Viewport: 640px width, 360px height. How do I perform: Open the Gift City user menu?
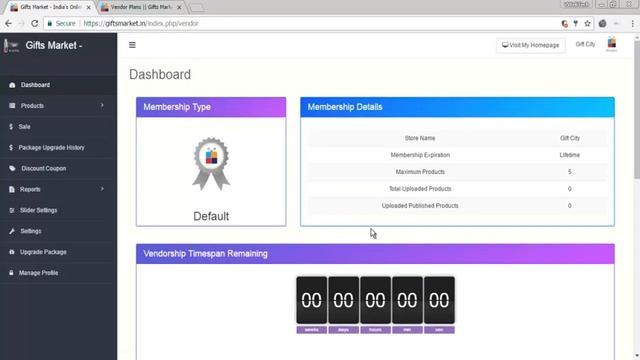point(585,44)
